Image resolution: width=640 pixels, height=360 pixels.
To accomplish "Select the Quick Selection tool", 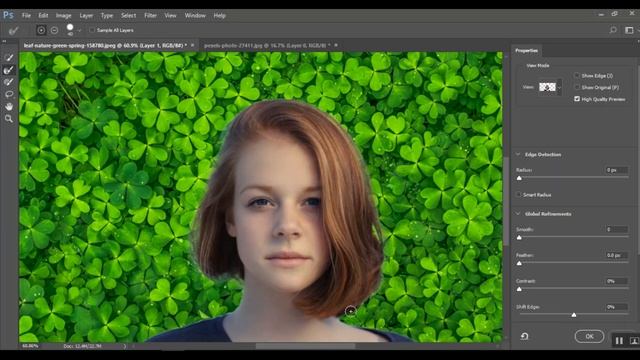I will point(9,58).
